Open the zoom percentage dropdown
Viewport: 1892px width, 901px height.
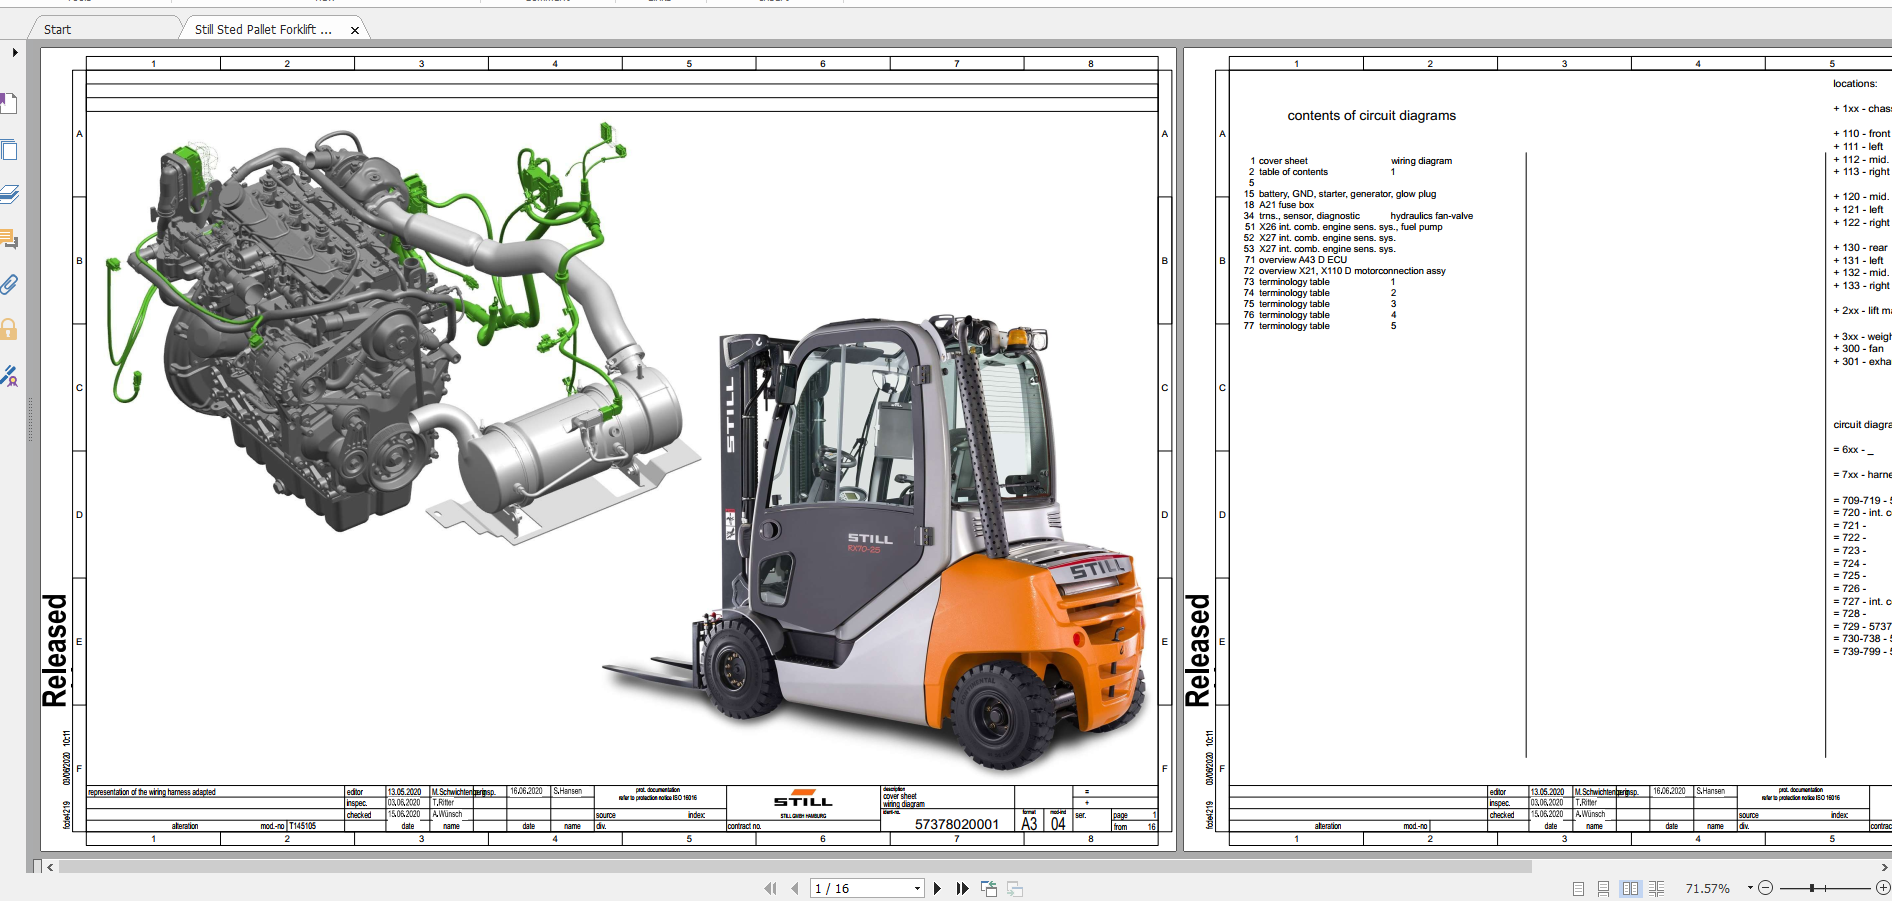point(1750,888)
